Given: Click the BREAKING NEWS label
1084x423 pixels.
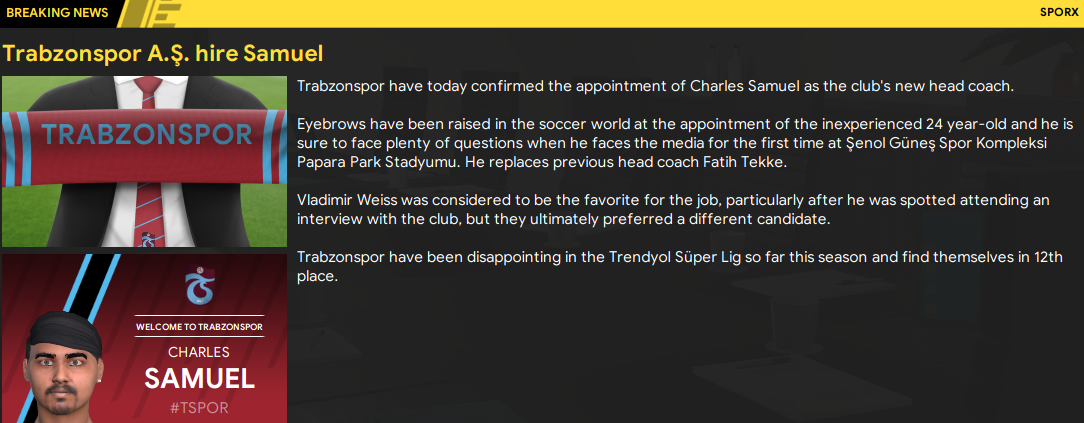Looking at the screenshot, I should coord(57,13).
